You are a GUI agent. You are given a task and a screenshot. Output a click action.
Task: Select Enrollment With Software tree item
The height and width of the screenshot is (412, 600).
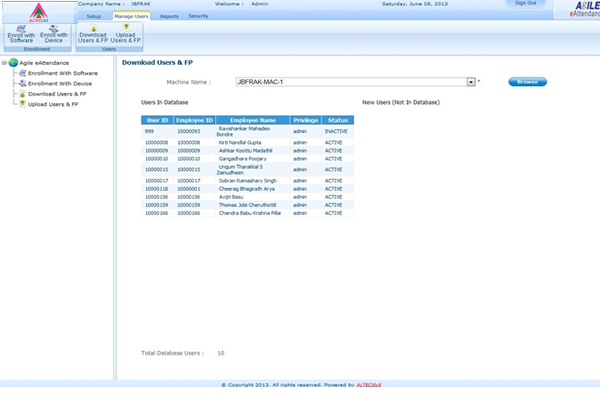coord(63,73)
